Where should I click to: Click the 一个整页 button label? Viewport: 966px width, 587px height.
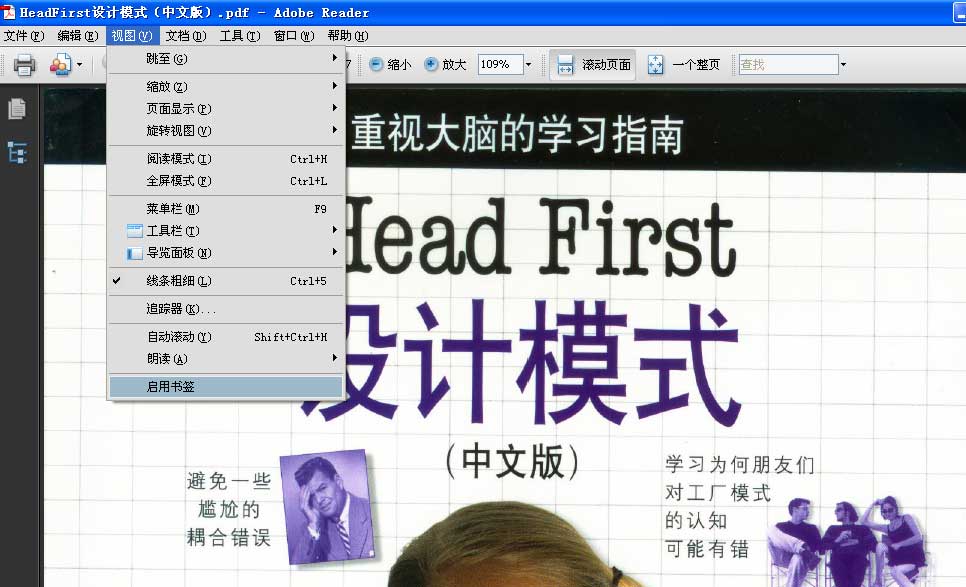point(696,65)
